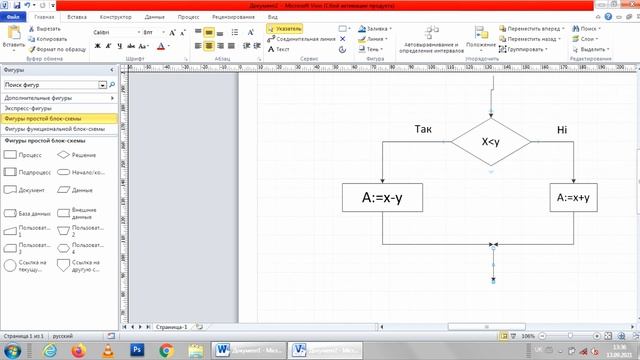Open the Calibri font name dropdown
The height and width of the screenshot is (360, 640).
pyautogui.click(x=139, y=32)
